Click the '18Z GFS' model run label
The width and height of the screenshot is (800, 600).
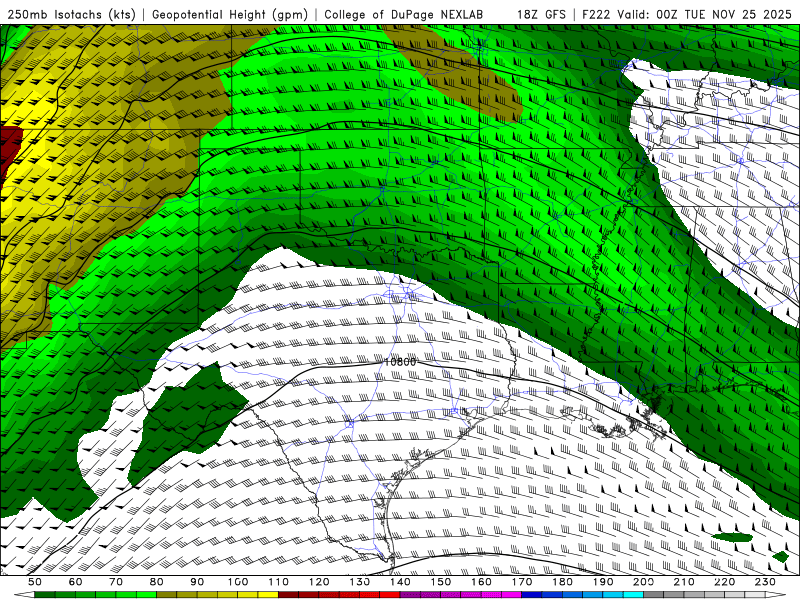tap(541, 14)
